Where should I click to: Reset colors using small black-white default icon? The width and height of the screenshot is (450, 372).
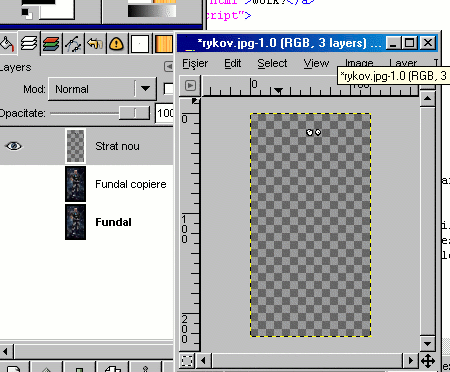[27, 13]
